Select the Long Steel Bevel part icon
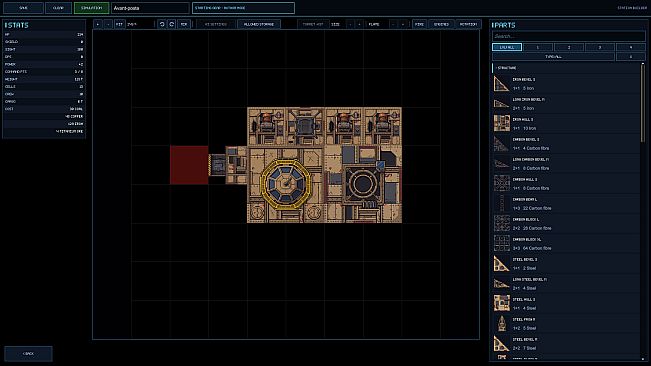This screenshot has width=651, height=366. [502, 284]
